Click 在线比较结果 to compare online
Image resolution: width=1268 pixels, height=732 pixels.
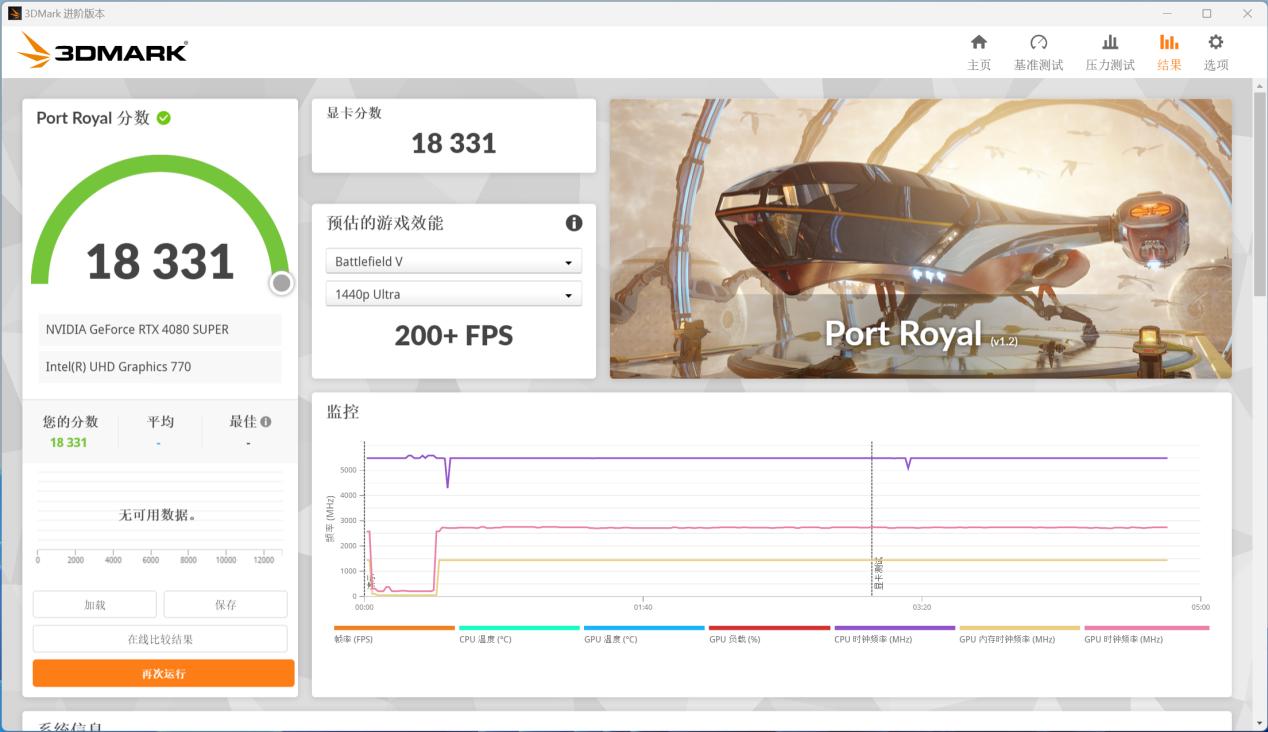coord(161,638)
